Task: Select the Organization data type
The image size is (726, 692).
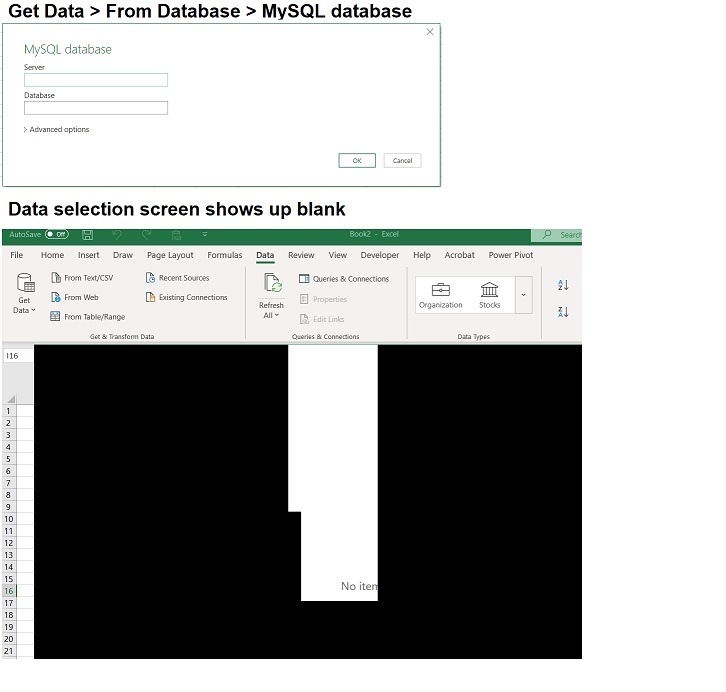Action: tap(440, 295)
